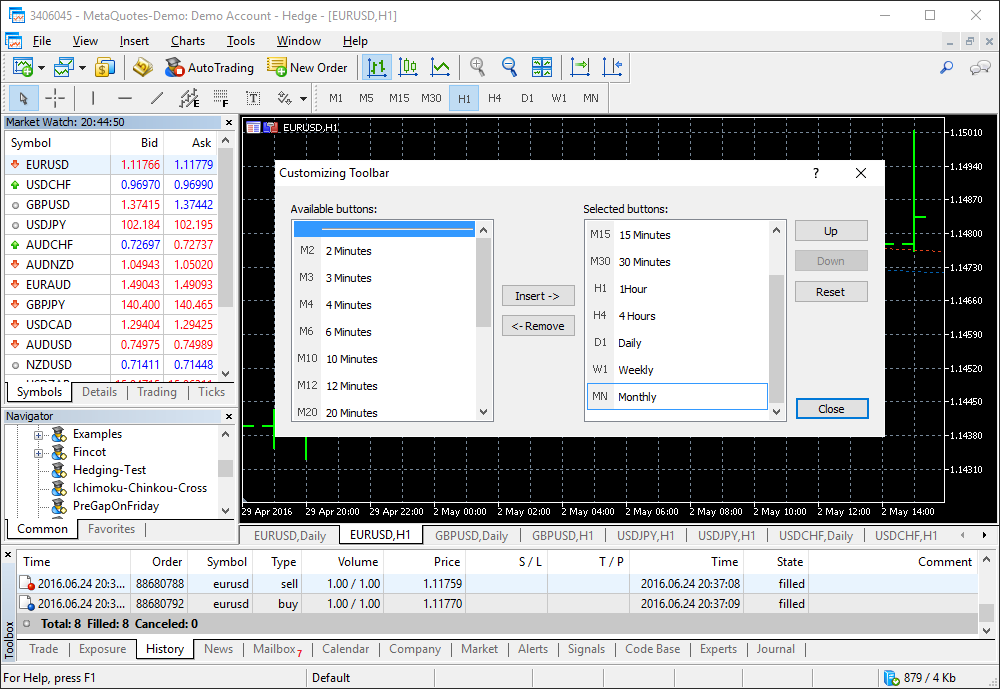Open the search magnifier icon

pos(946,68)
